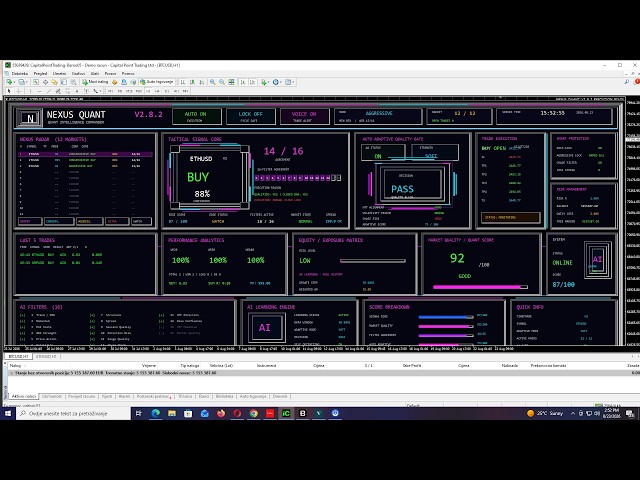The height and width of the screenshot is (480, 640).
Task: Click the new chart toolbar icon
Action: coord(9,82)
